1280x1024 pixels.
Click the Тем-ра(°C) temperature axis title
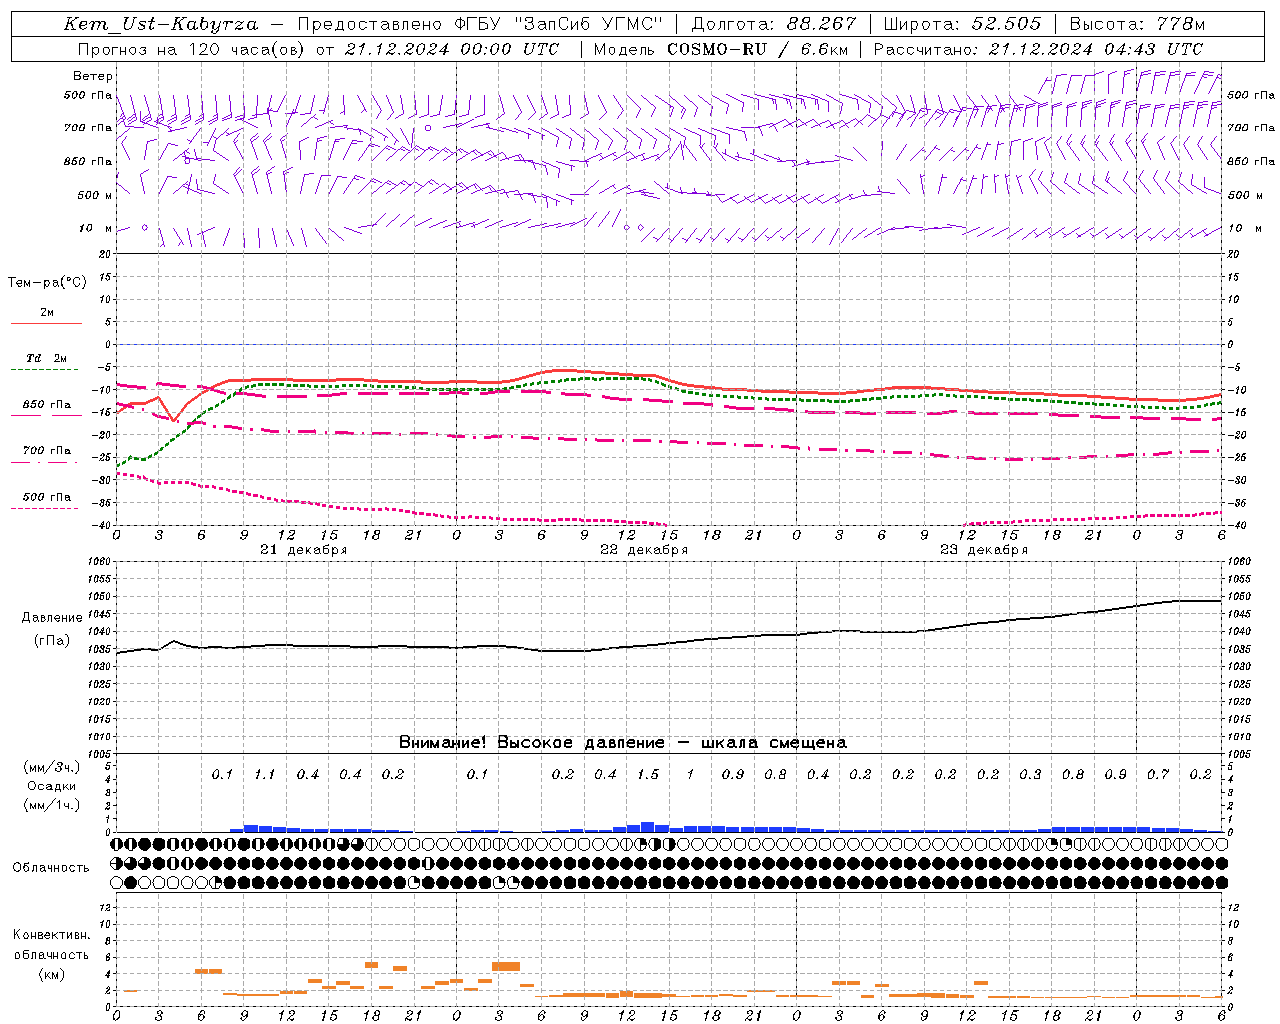point(47,283)
